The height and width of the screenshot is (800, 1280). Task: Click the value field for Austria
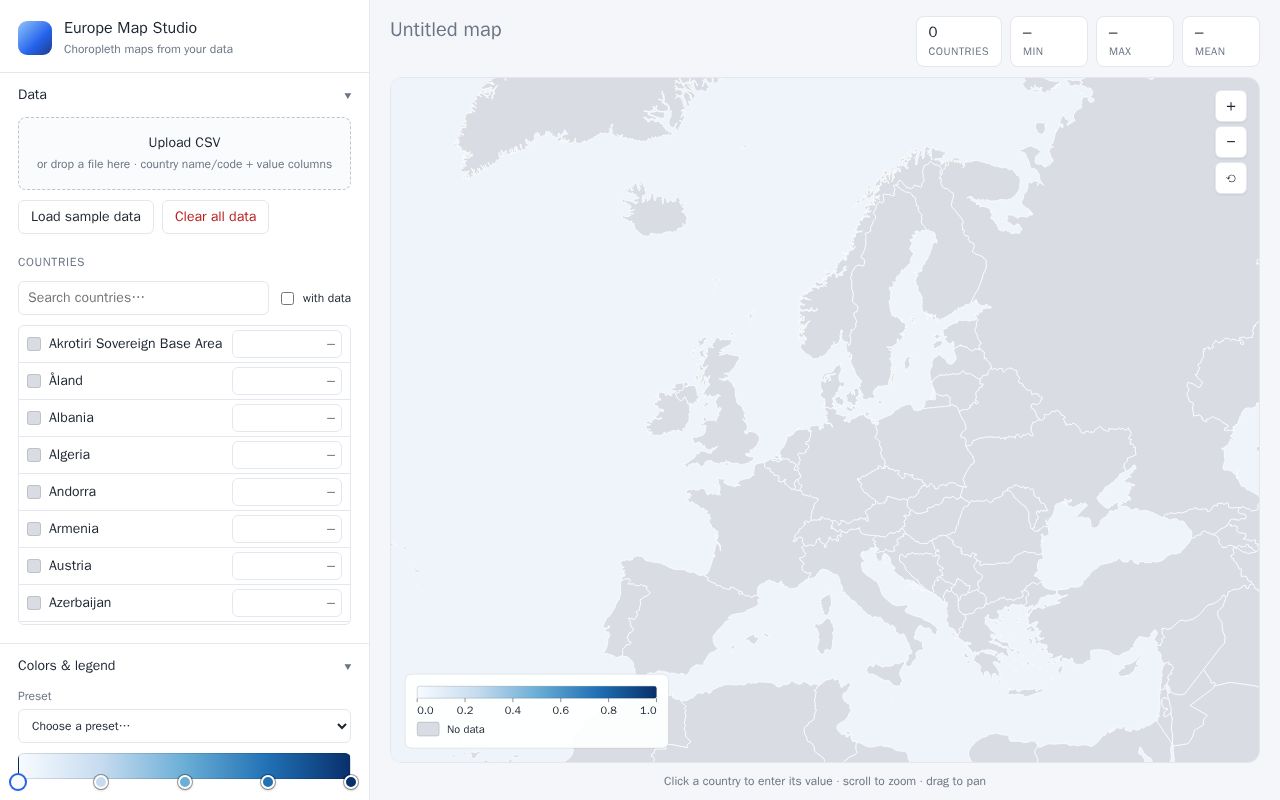coord(287,566)
